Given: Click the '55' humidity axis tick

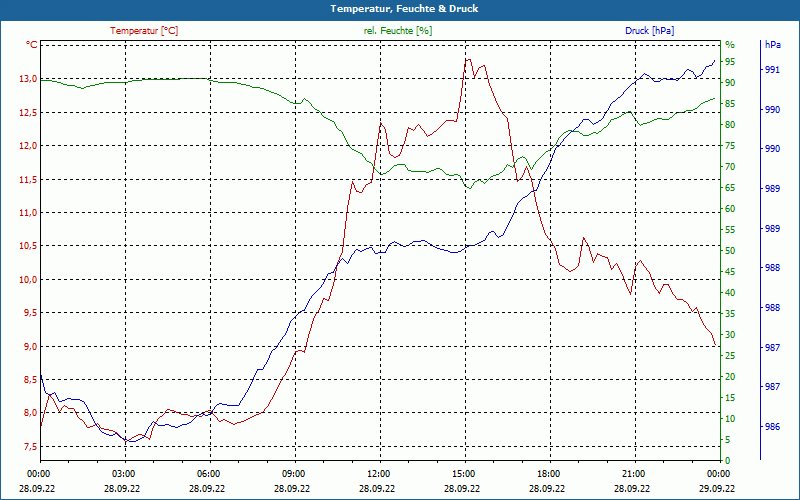Looking at the screenshot, I should pos(730,230).
